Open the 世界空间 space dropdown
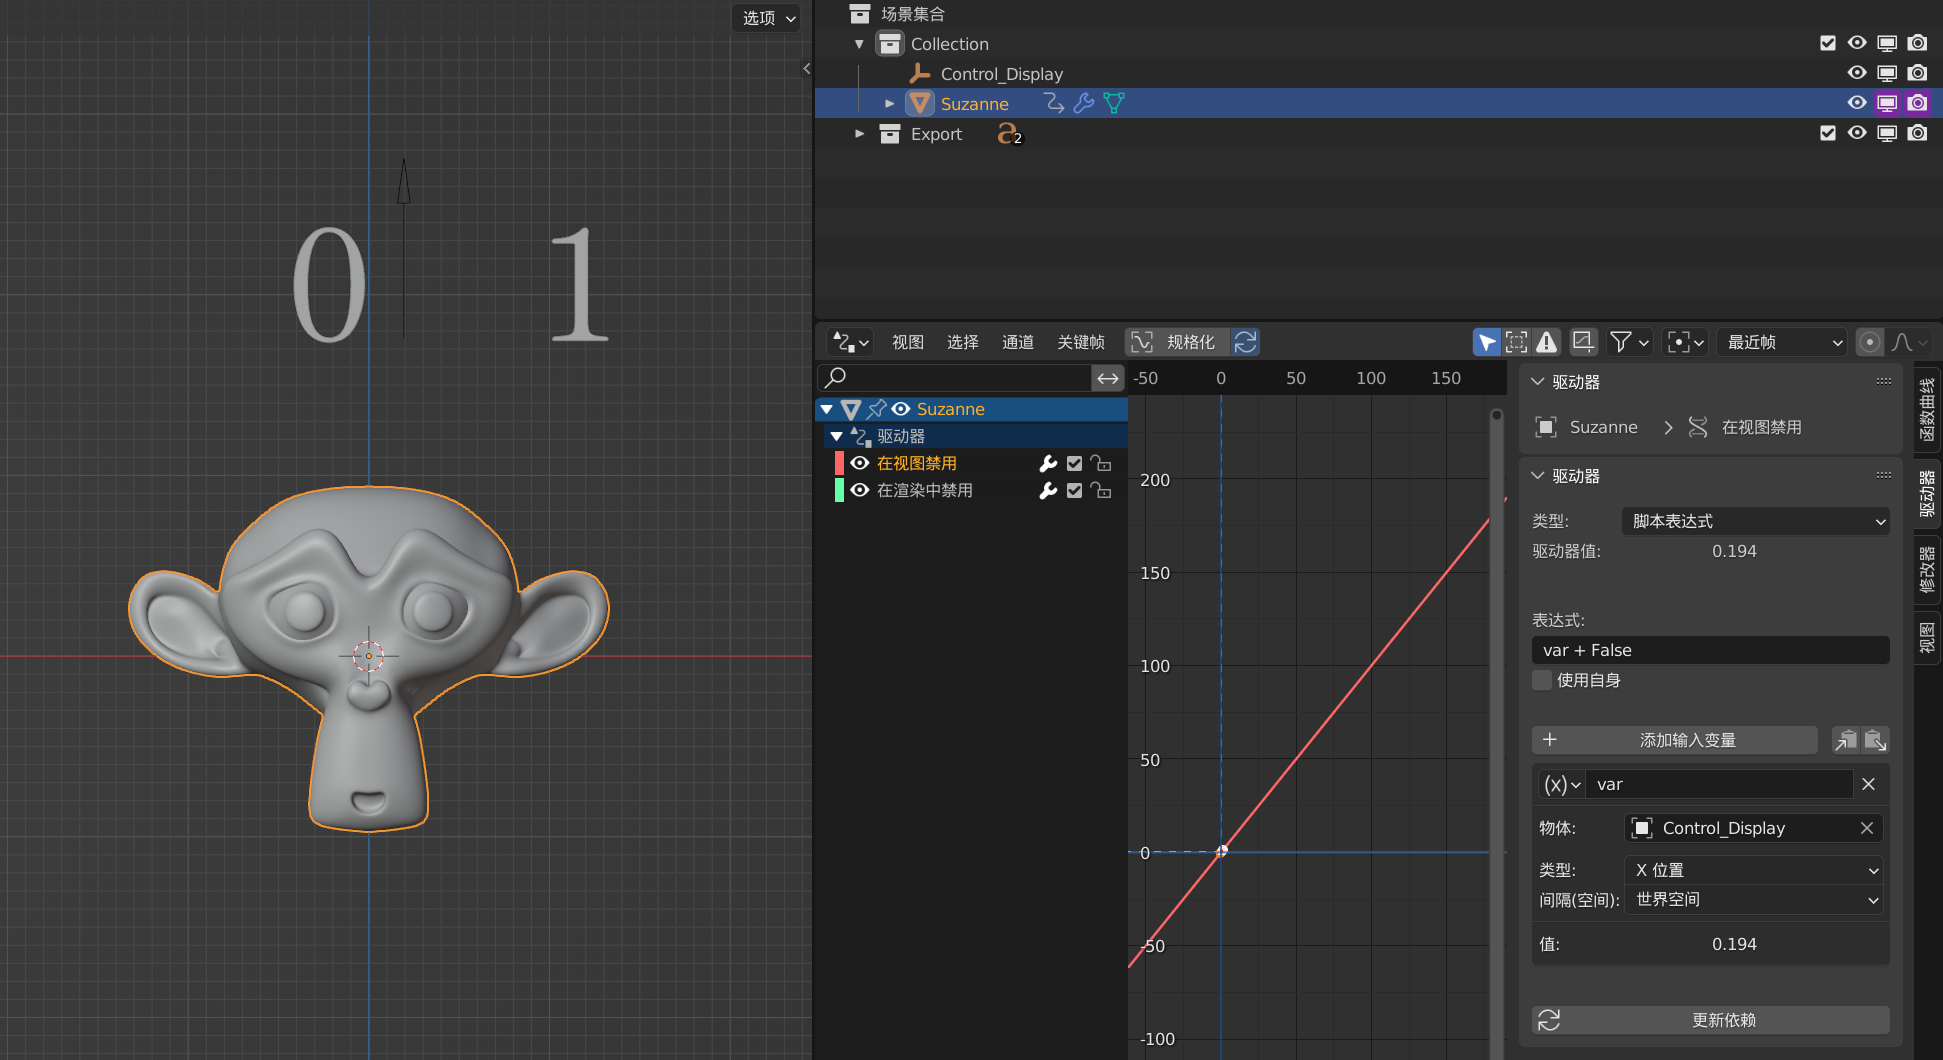The height and width of the screenshot is (1060, 1943). 1754,899
